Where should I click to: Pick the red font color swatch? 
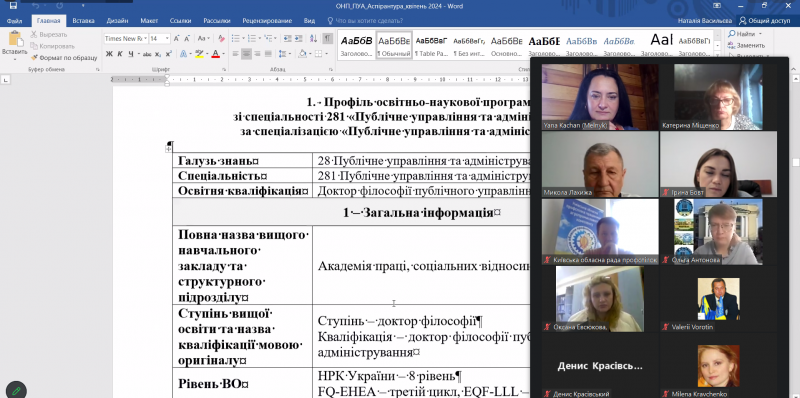[215, 54]
